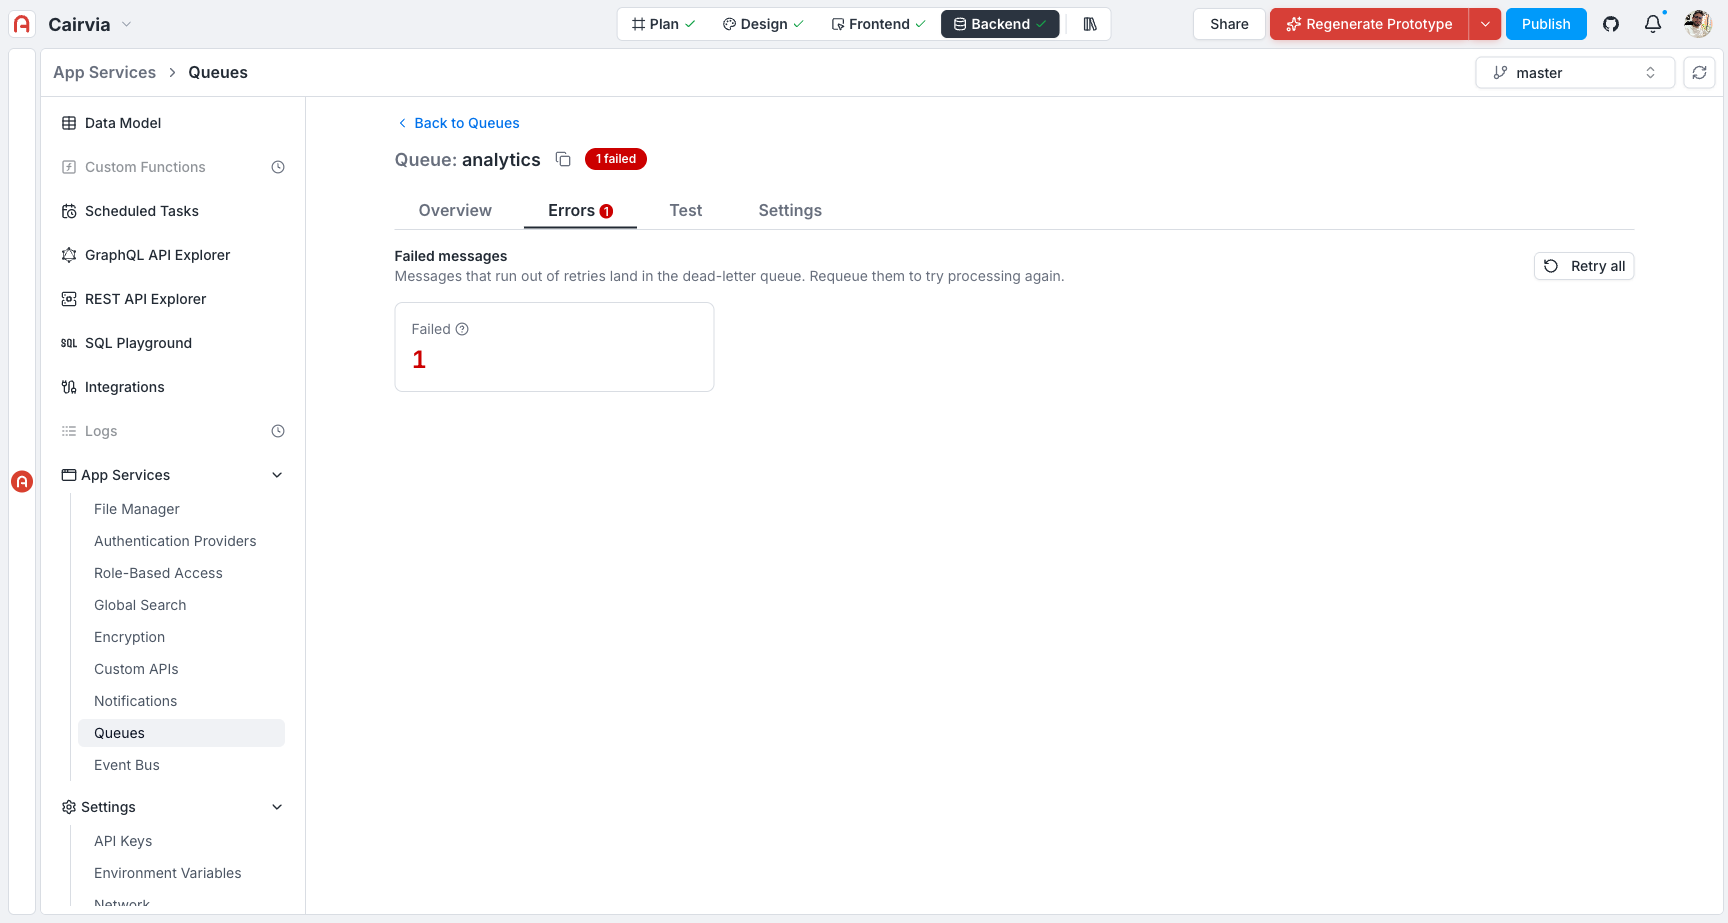Collapse the App Services section chevron
The height and width of the screenshot is (923, 1728).
pos(277,475)
